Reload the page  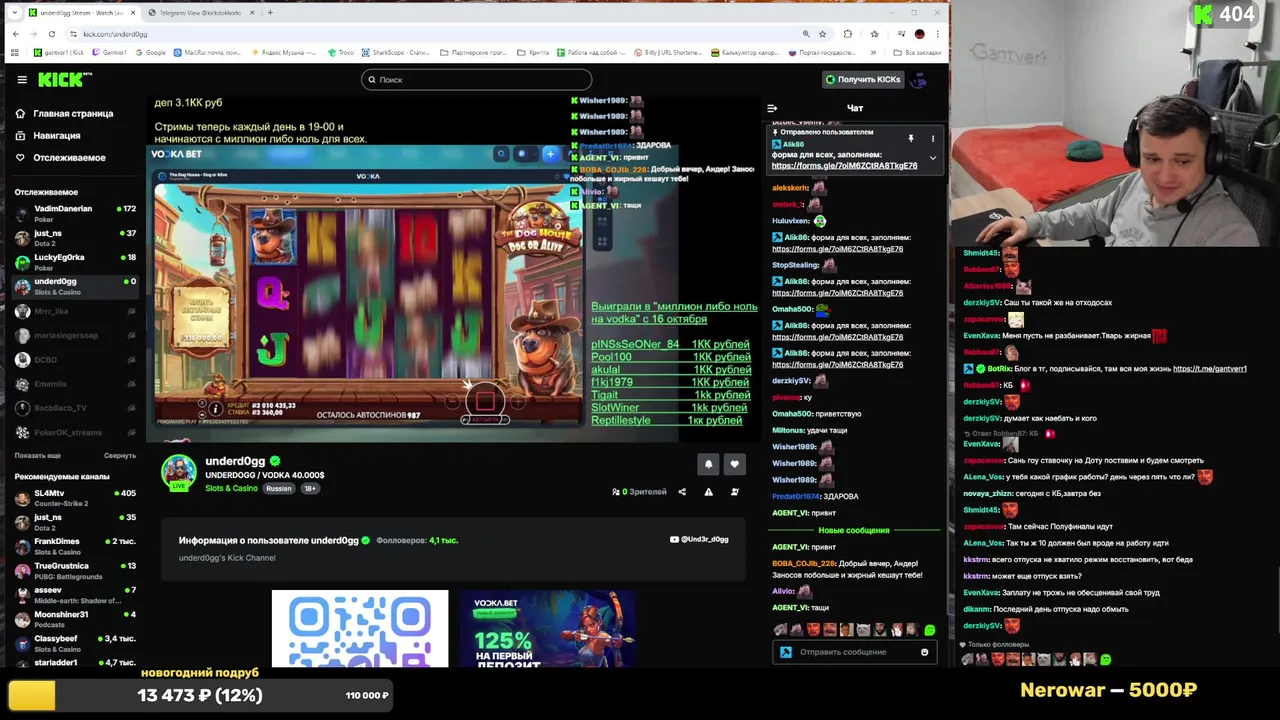pos(51,34)
